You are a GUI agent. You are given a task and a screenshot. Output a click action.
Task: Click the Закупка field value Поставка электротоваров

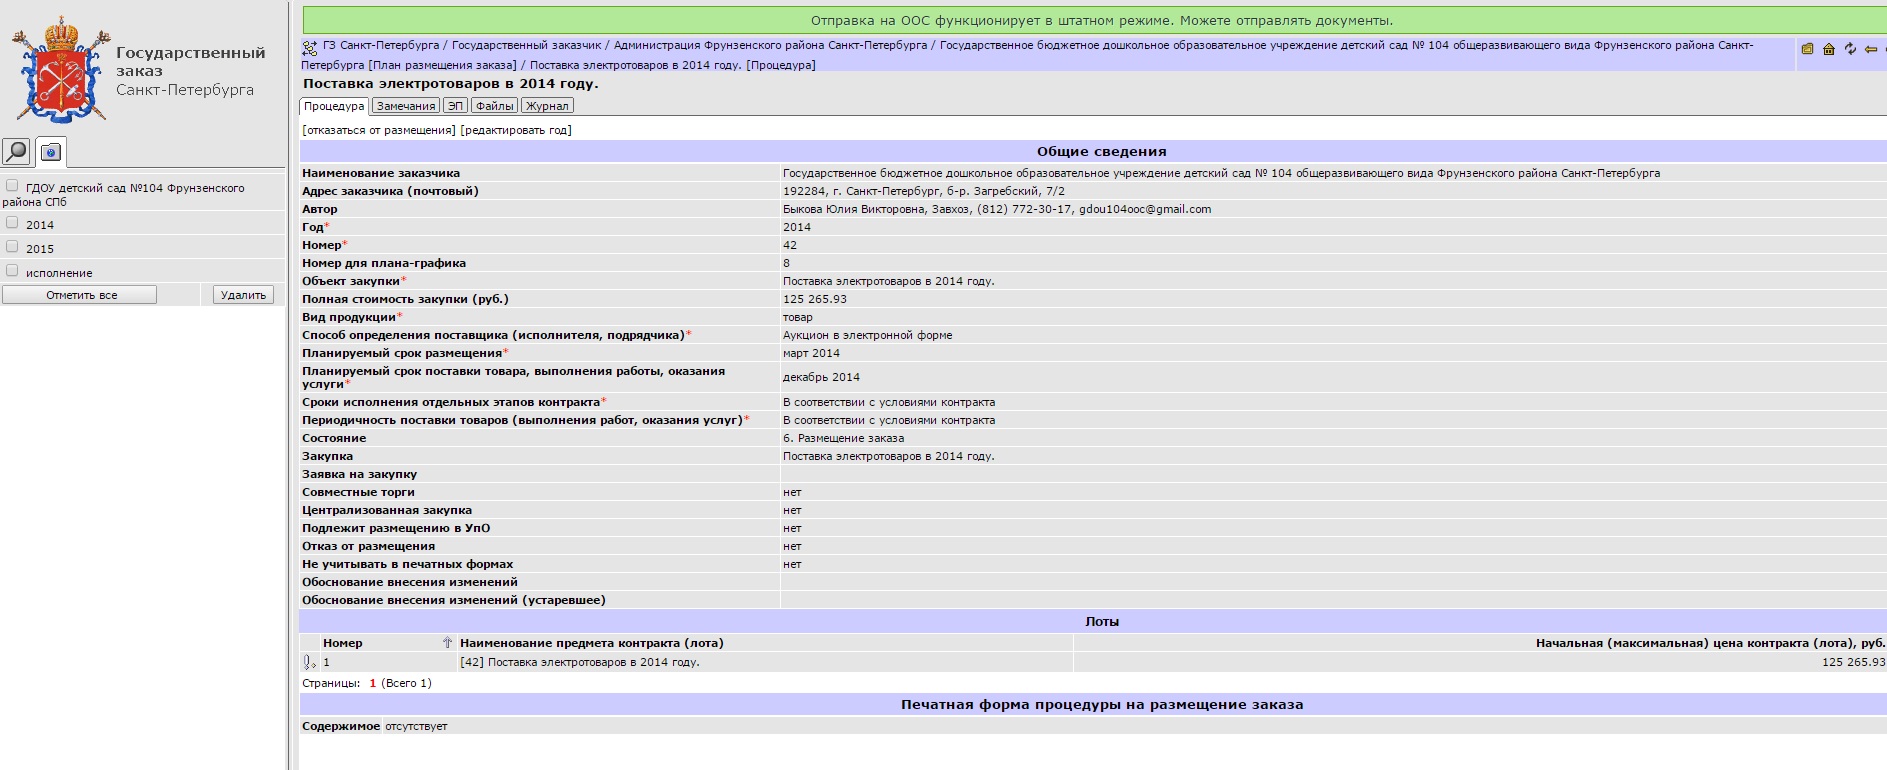click(x=888, y=456)
